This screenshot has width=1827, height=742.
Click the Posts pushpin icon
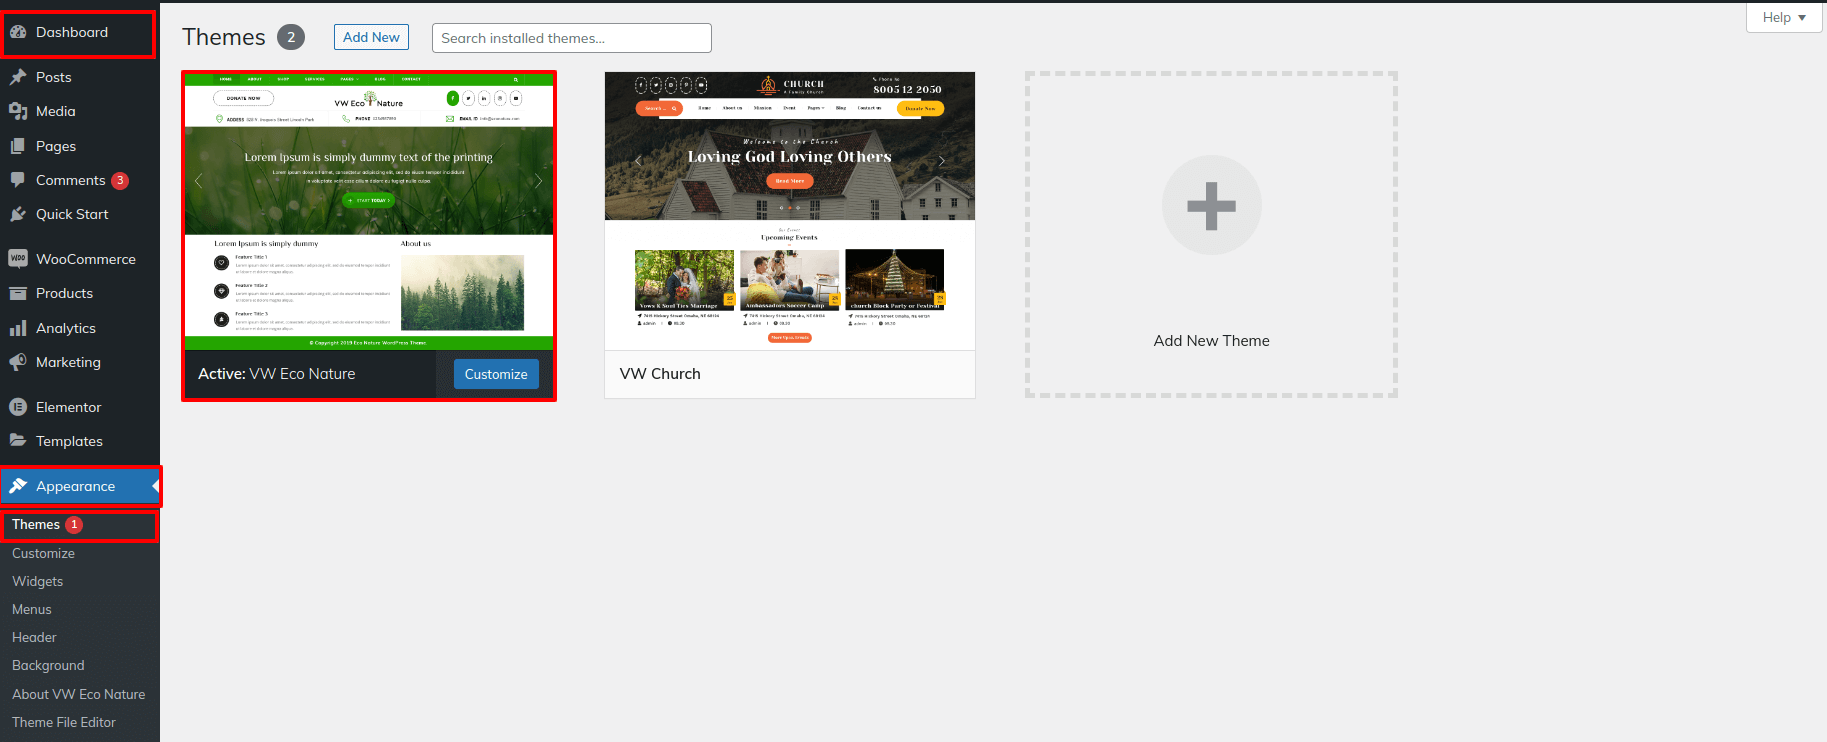click(18, 77)
